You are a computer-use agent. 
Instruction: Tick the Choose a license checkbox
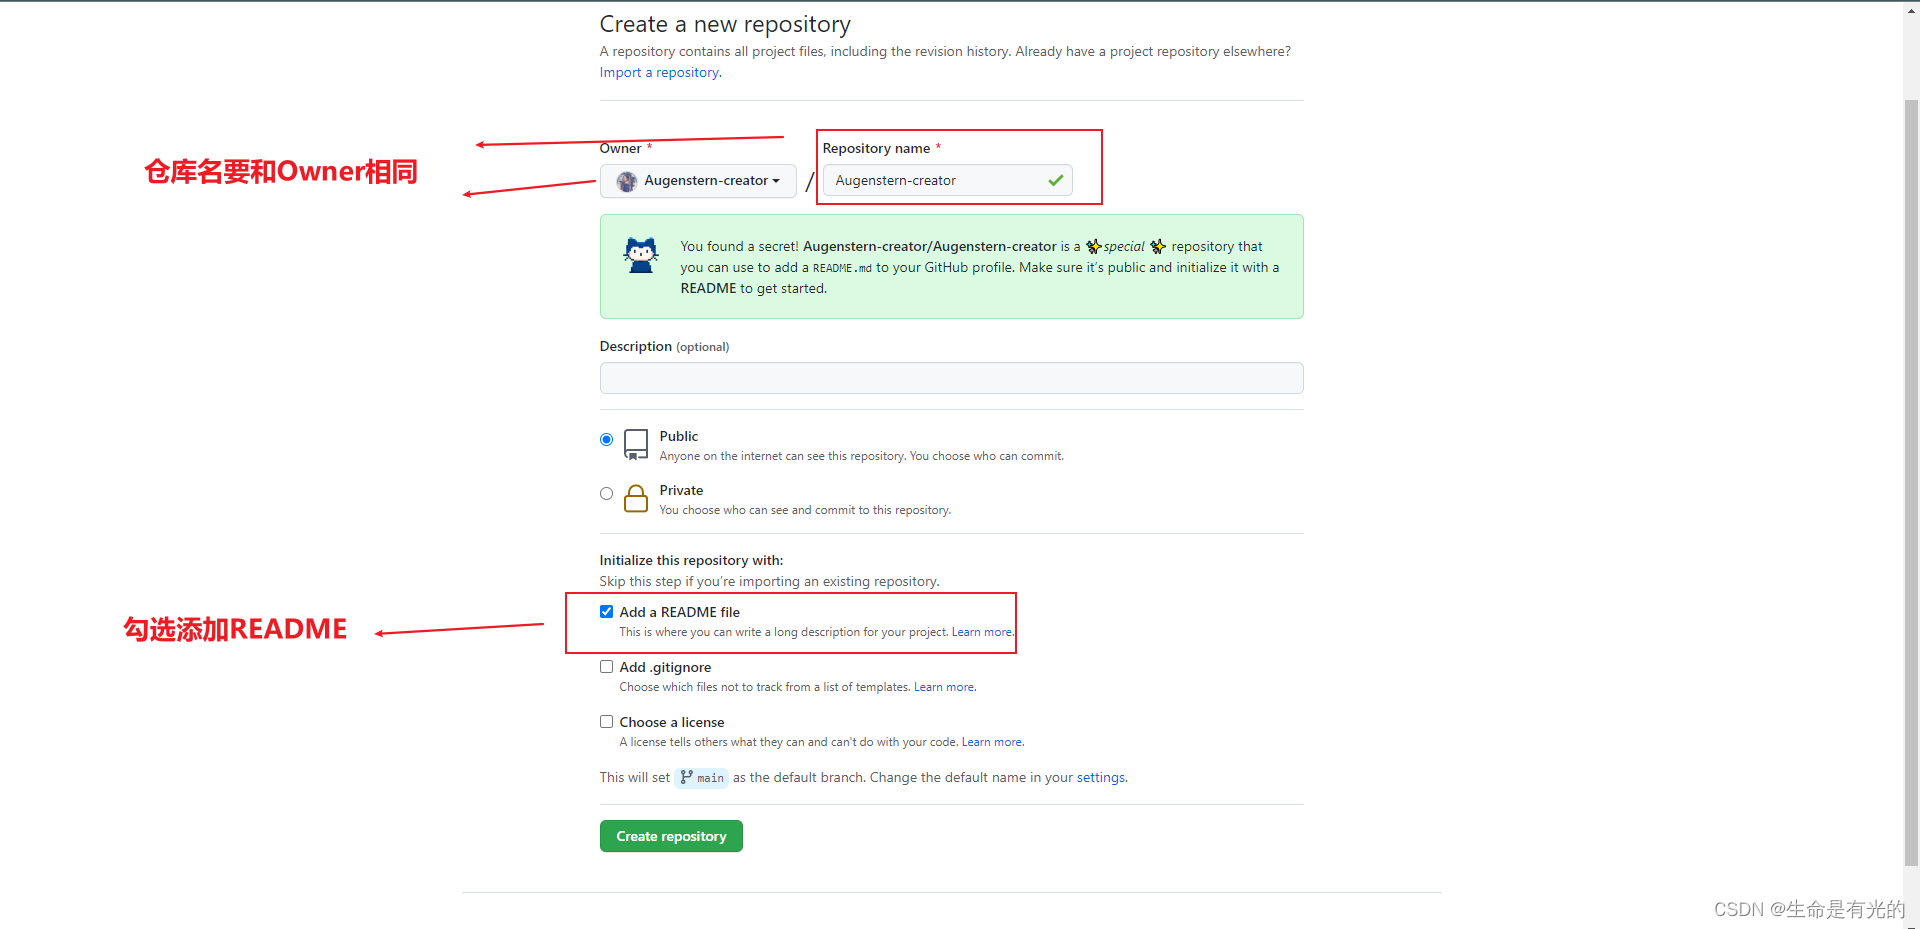point(606,721)
